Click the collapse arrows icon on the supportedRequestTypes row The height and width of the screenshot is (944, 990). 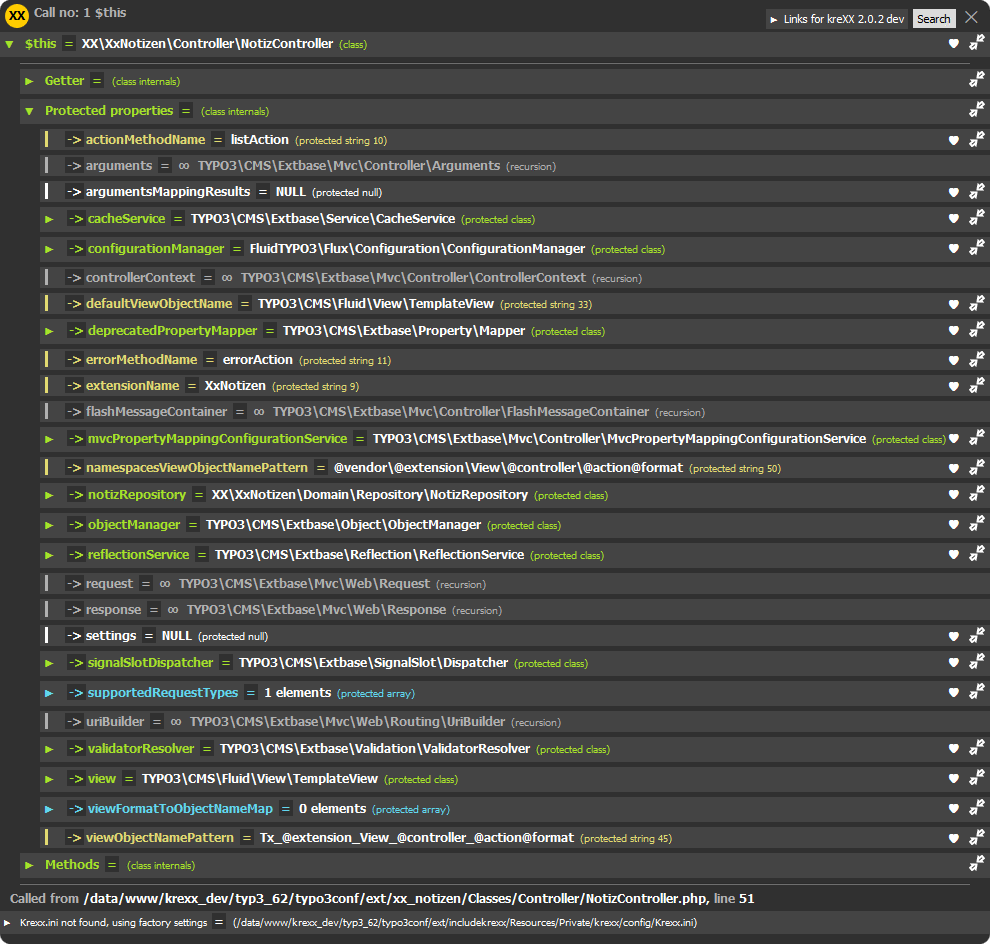click(976, 692)
